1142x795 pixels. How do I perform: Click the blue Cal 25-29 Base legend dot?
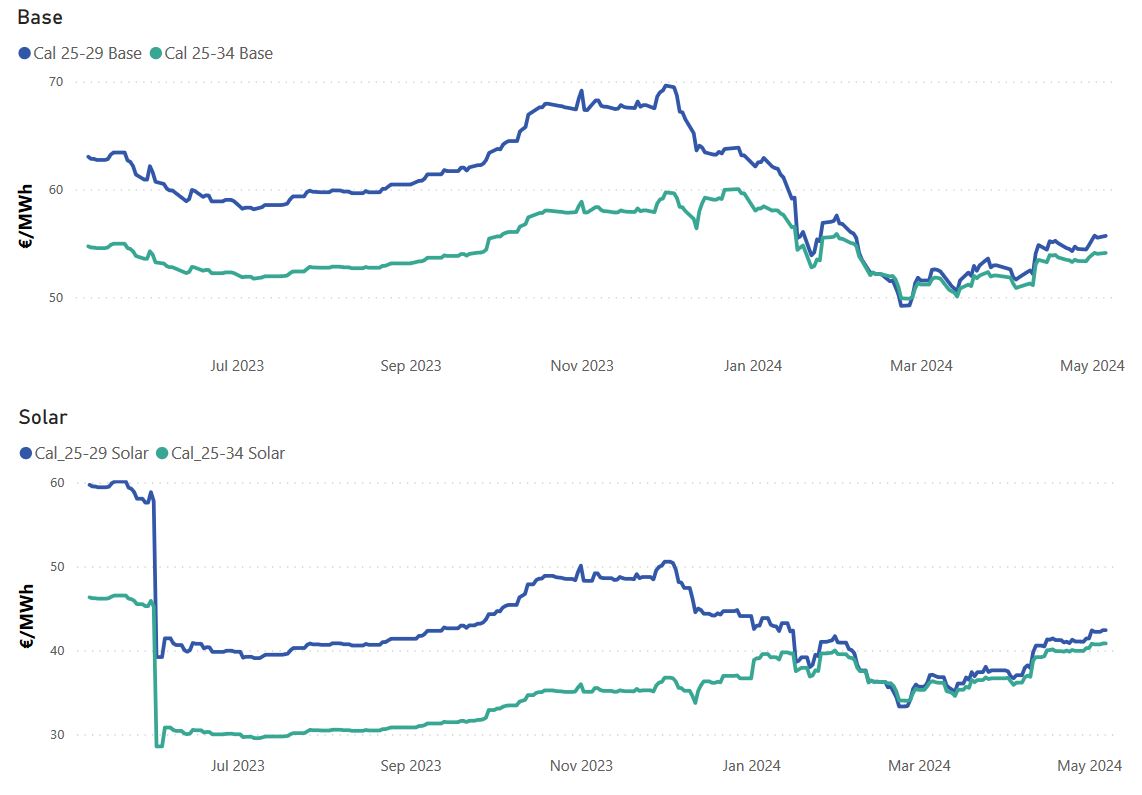coord(25,53)
